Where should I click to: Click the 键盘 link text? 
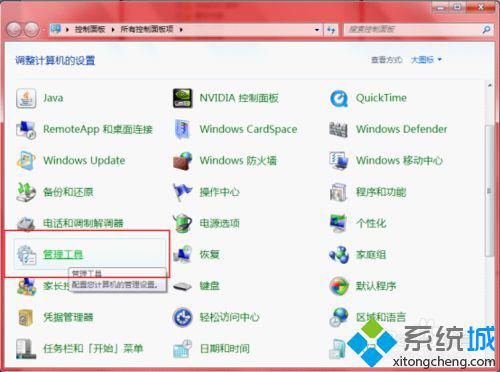pos(210,286)
